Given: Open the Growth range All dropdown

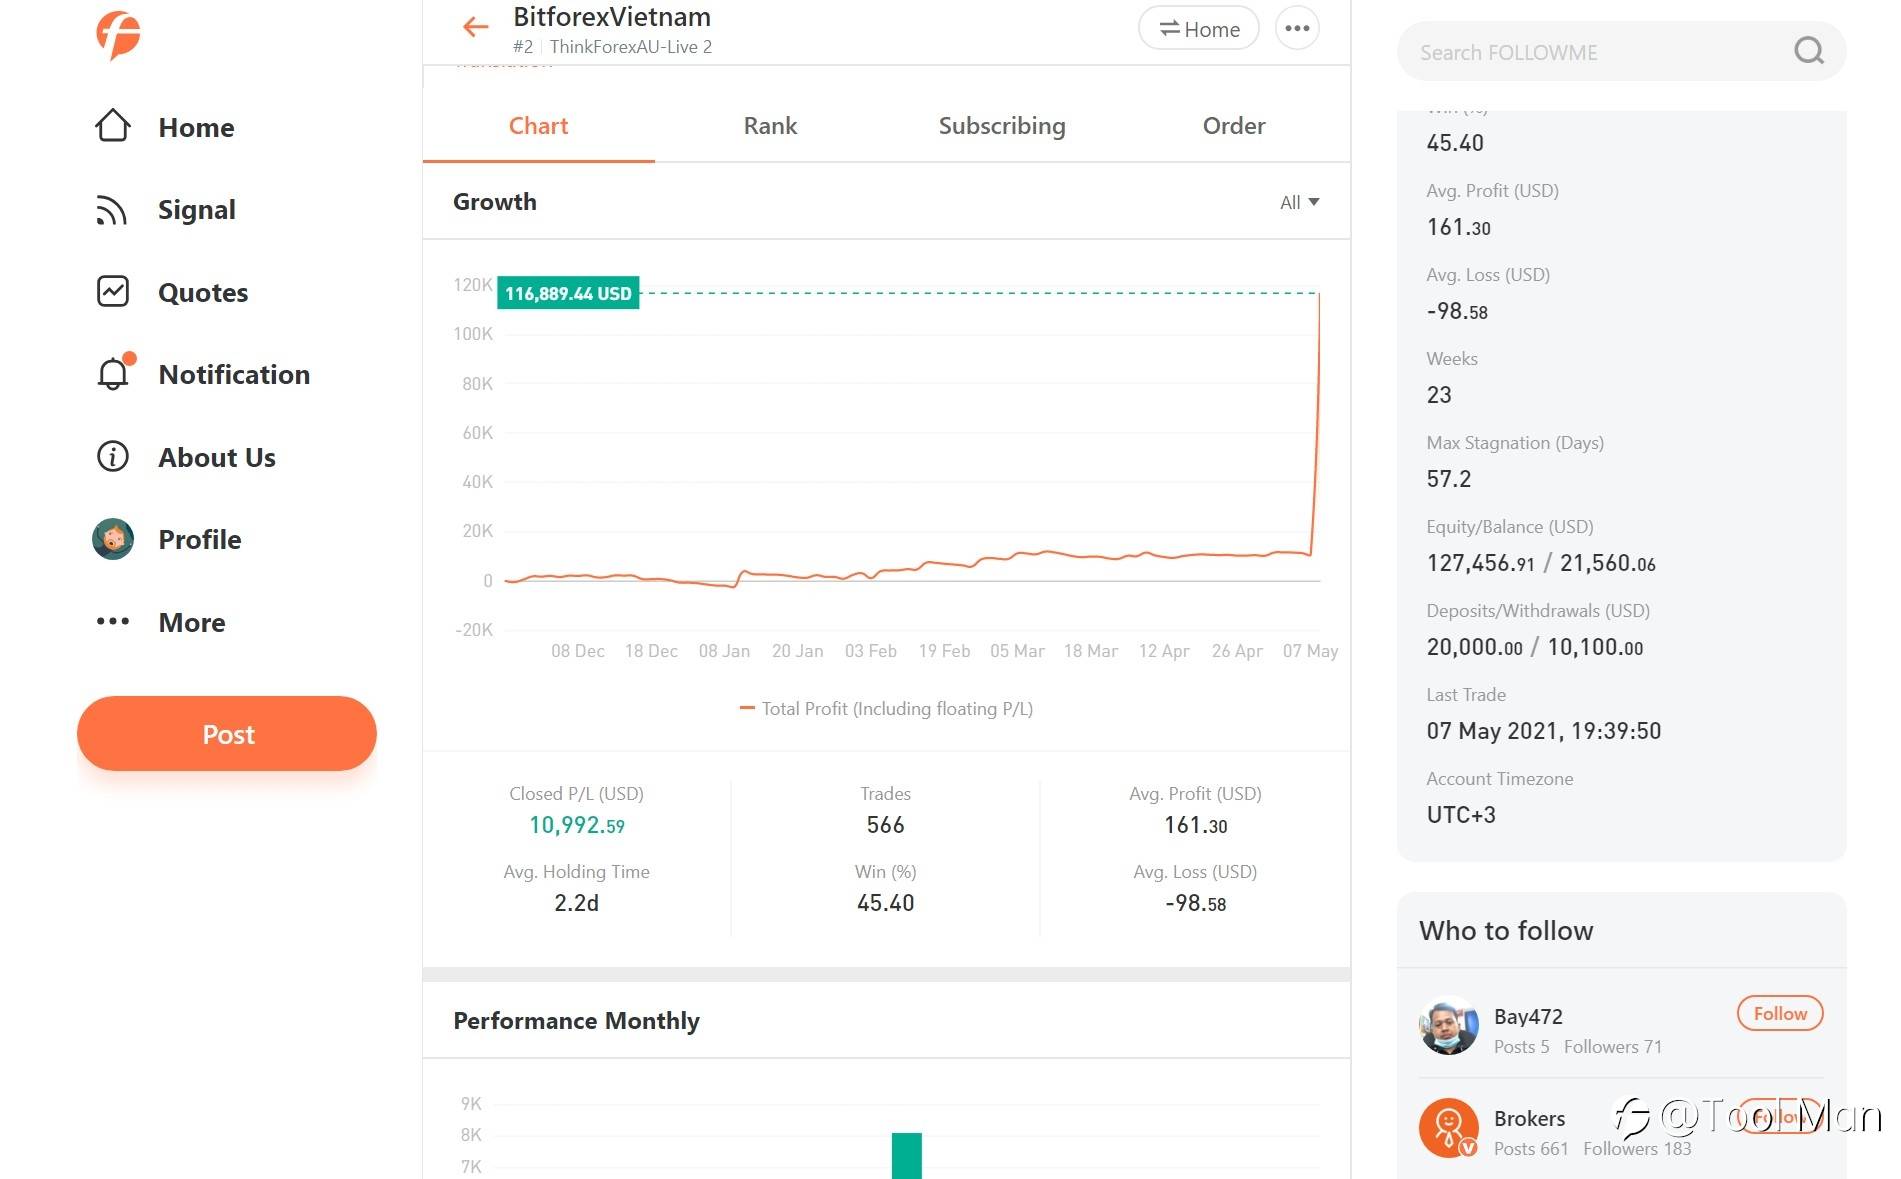Looking at the screenshot, I should [x=1299, y=202].
